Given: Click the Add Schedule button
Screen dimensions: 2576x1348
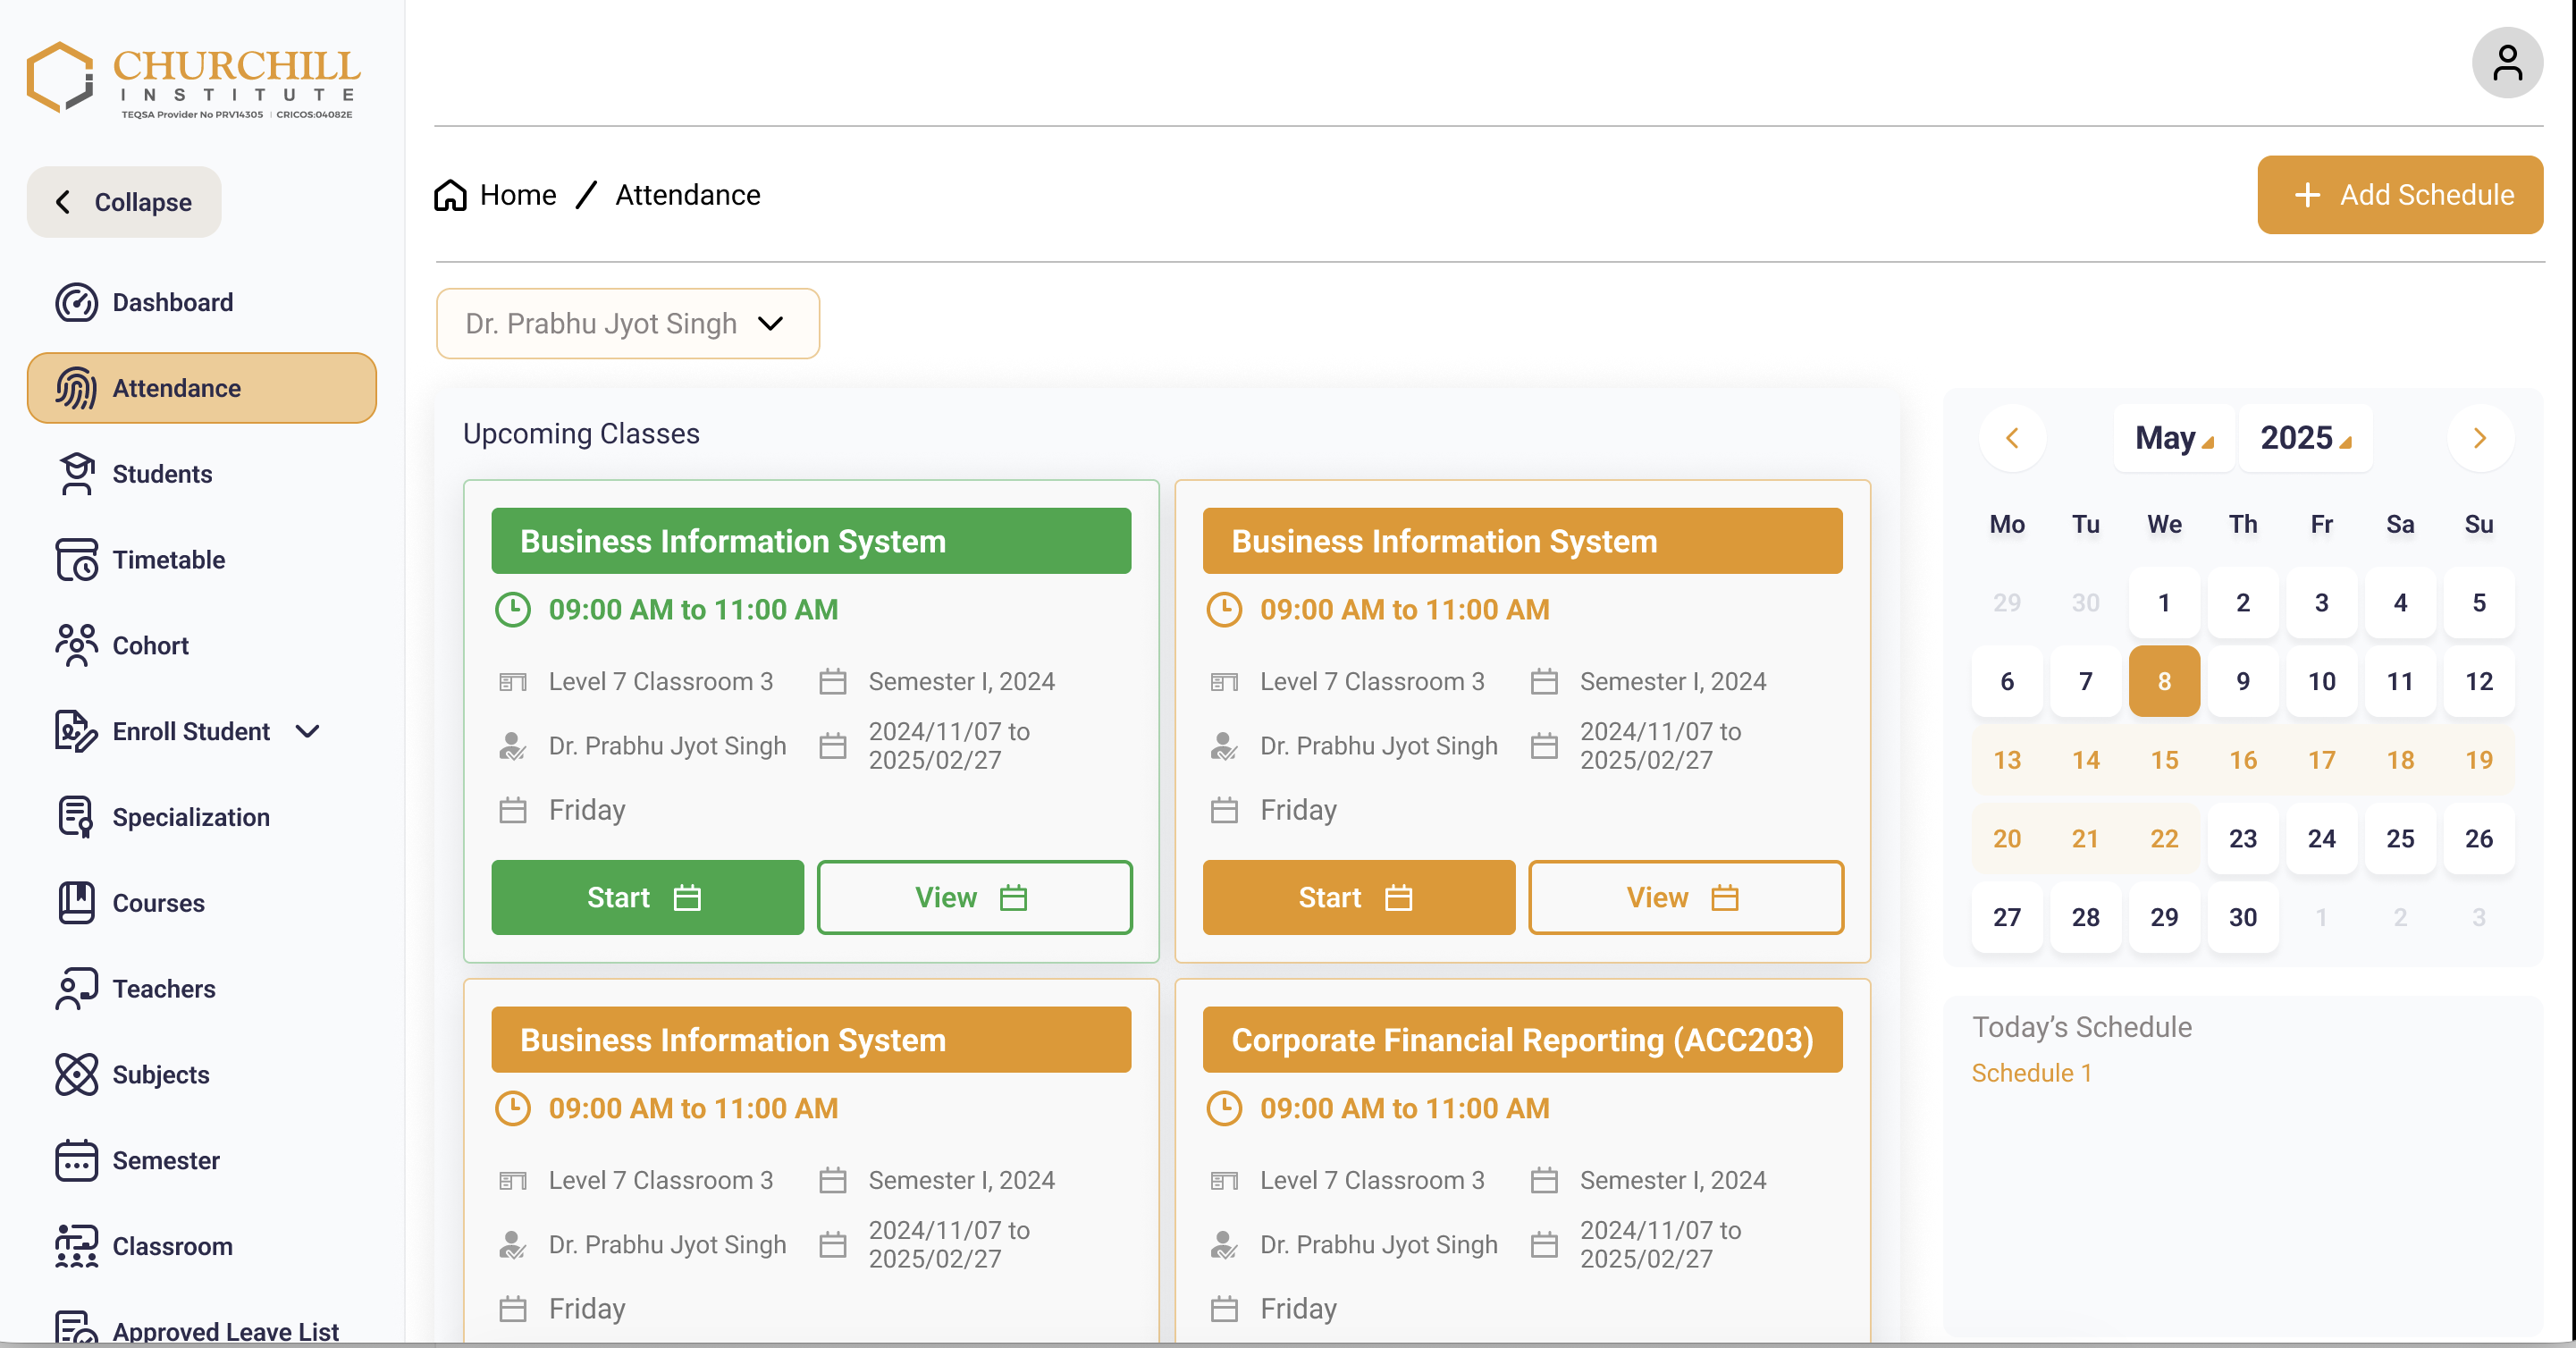Looking at the screenshot, I should 2399,195.
